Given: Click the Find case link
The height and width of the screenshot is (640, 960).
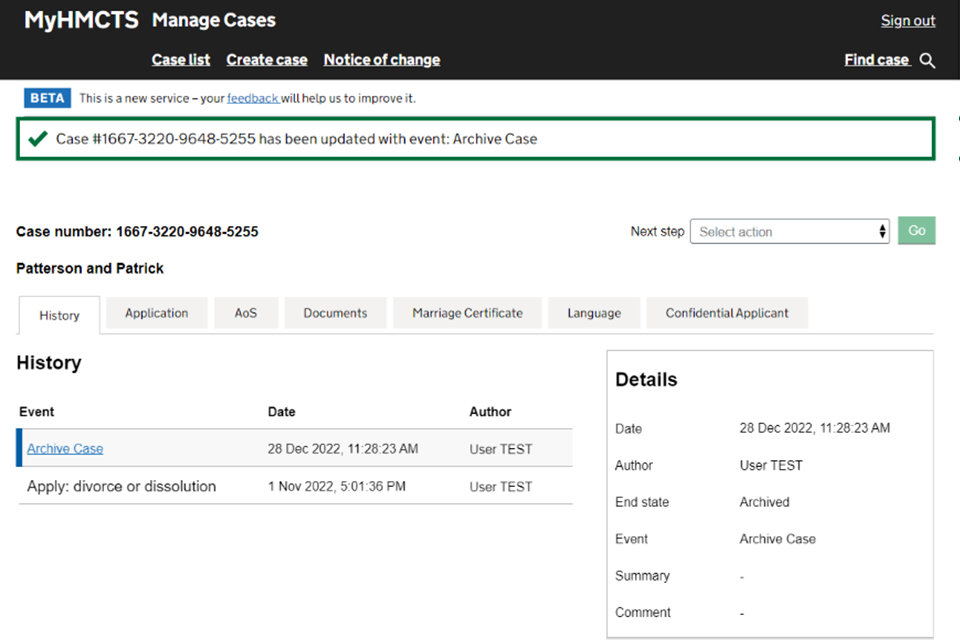Looking at the screenshot, I should coord(876,60).
